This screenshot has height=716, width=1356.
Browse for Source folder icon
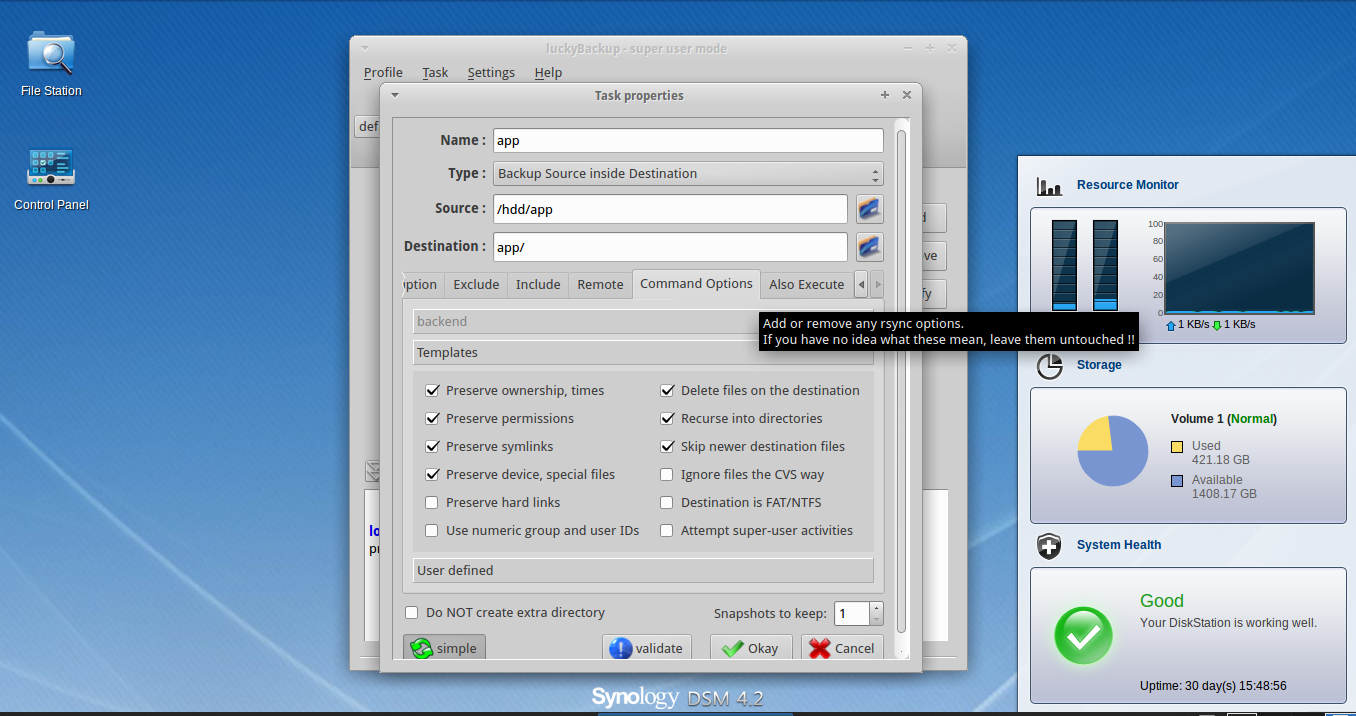pos(870,209)
